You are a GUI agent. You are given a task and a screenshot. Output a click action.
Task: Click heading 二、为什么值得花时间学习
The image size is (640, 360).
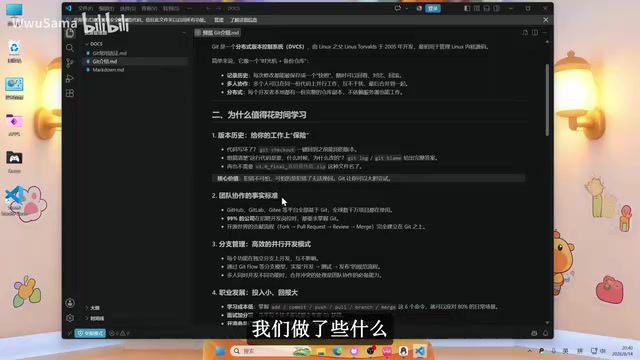tap(259, 115)
